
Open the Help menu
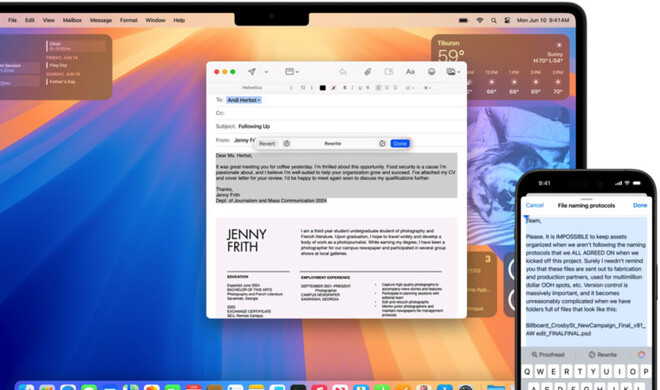point(179,20)
